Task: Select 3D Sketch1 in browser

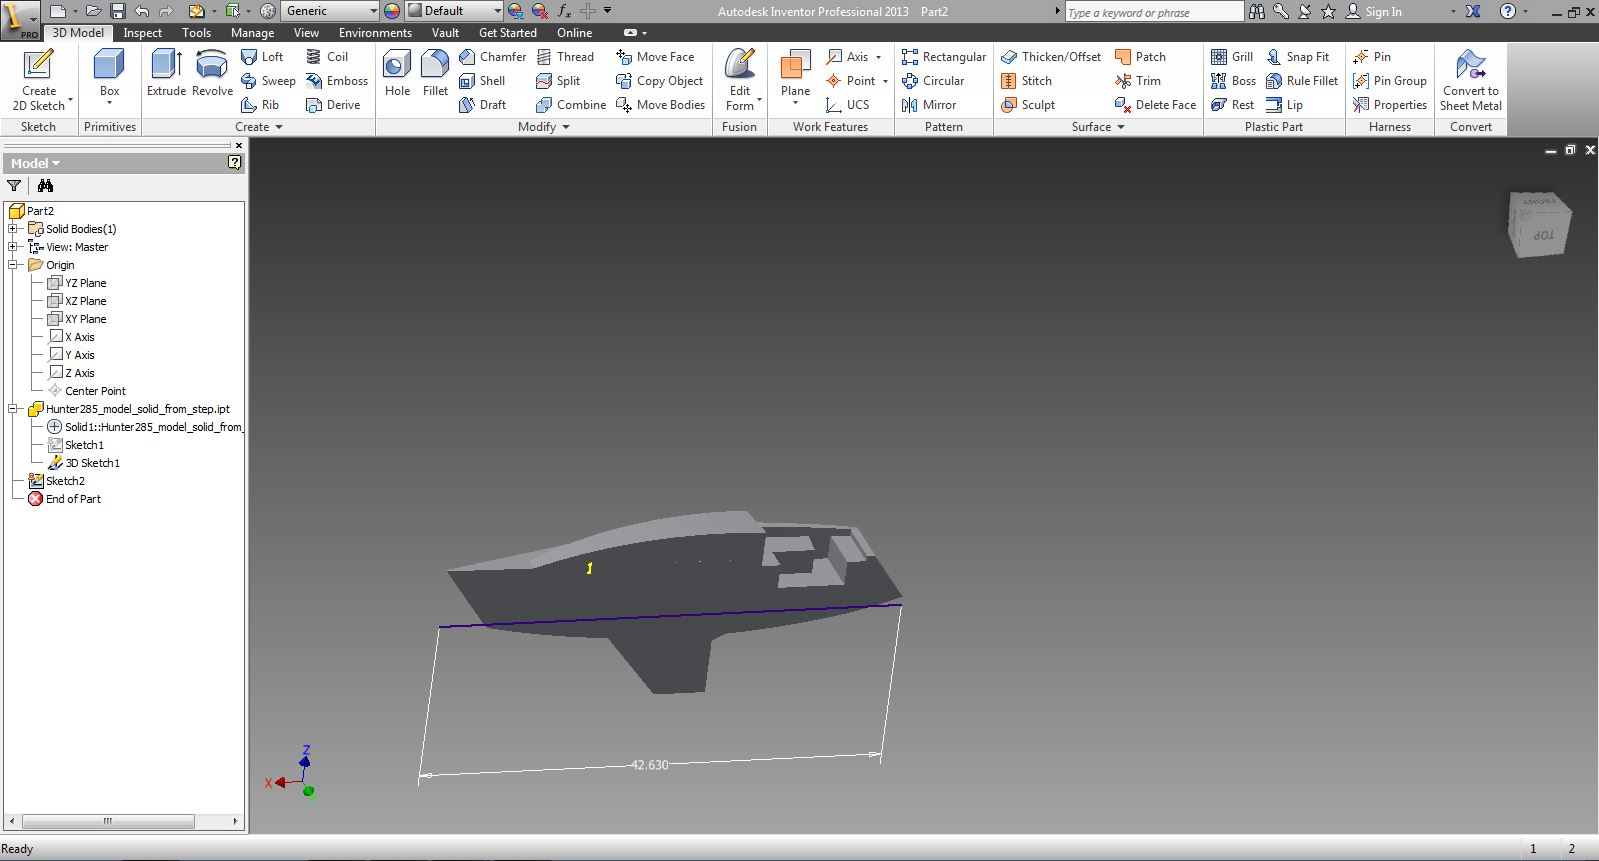Action: point(84,463)
